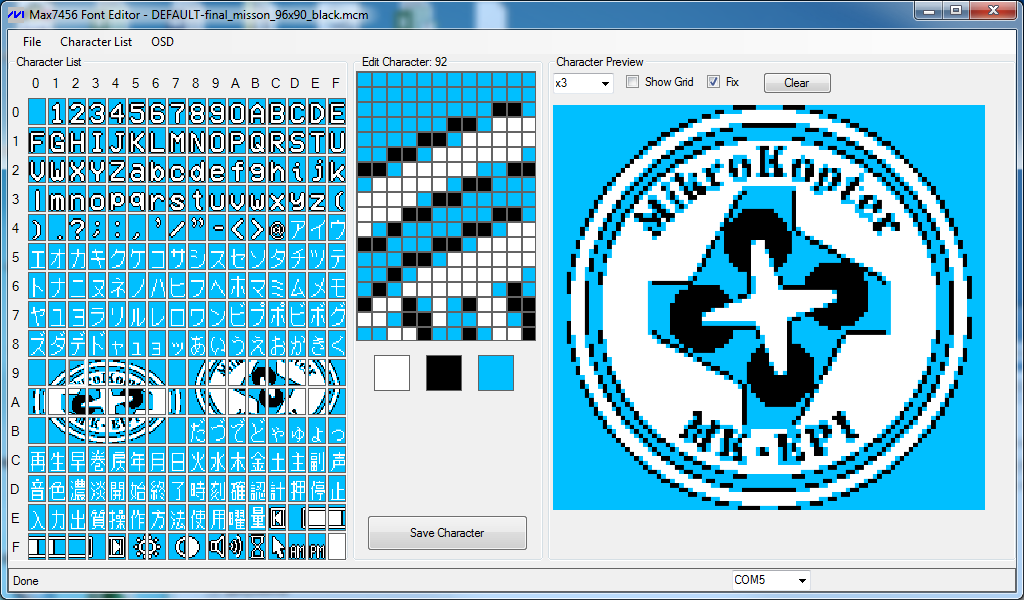This screenshot has width=1024, height=600.
Task: Pick the AM glyph in row F
Action: [297, 547]
